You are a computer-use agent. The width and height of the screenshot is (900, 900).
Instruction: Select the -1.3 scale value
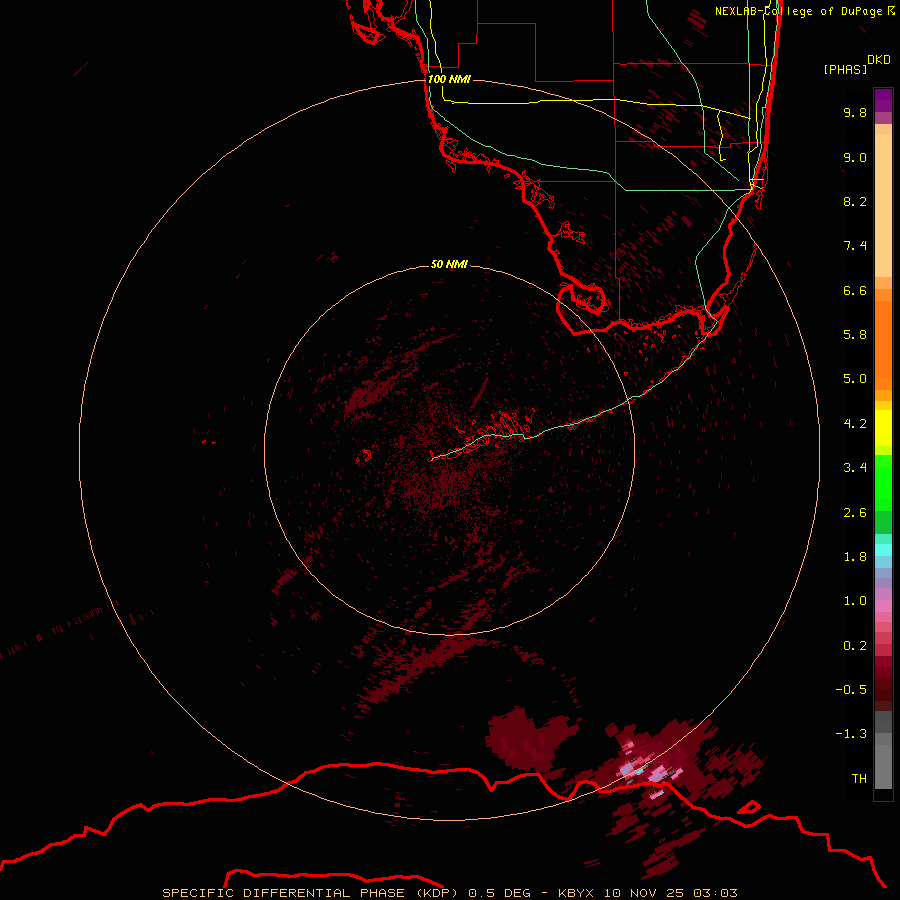[851, 734]
